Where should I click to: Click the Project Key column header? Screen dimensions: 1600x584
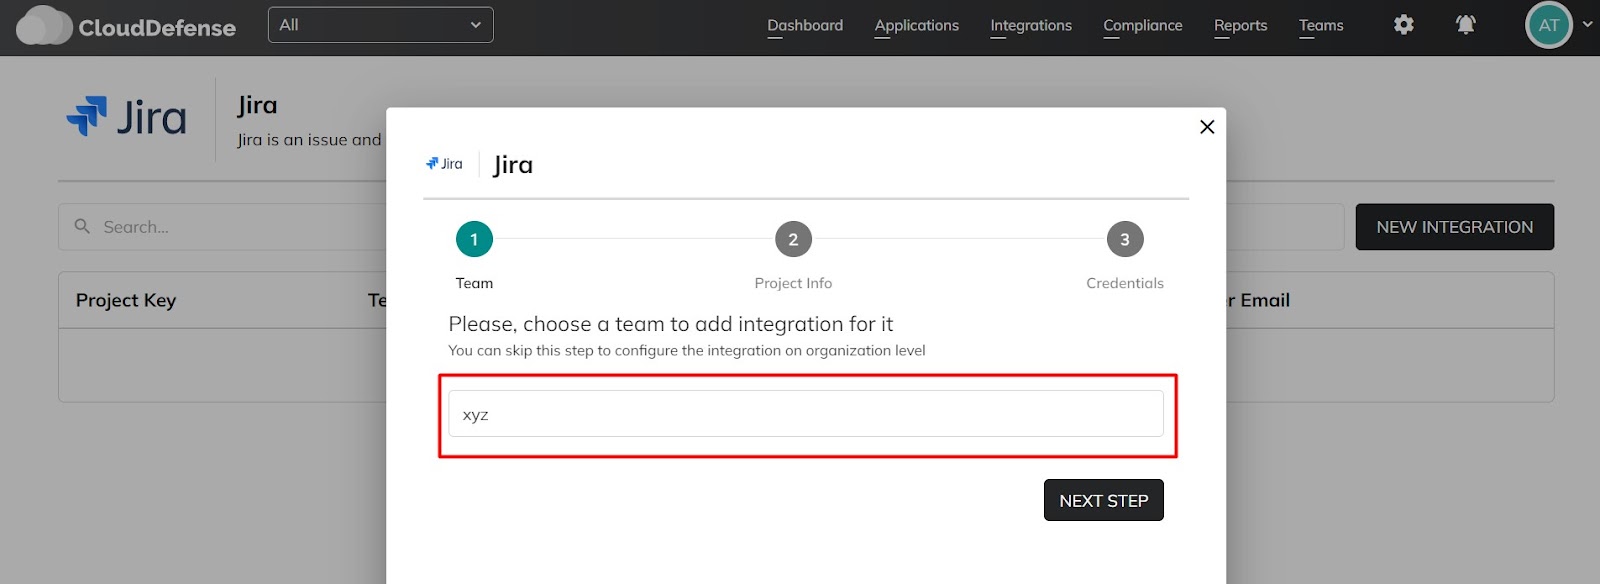pyautogui.click(x=126, y=300)
